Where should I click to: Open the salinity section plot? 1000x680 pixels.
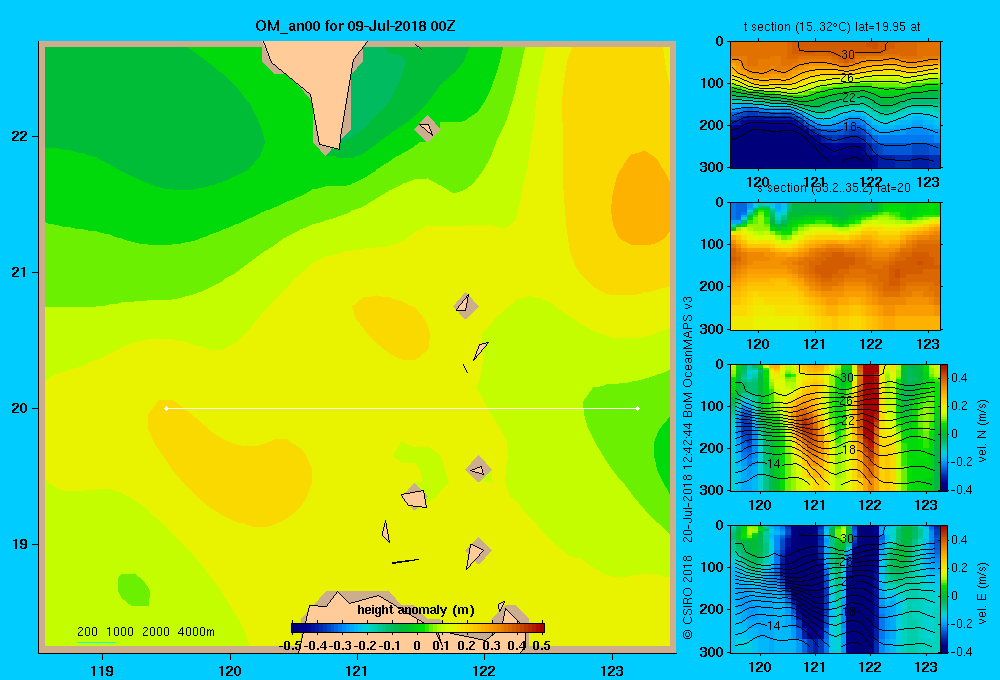[835, 266]
